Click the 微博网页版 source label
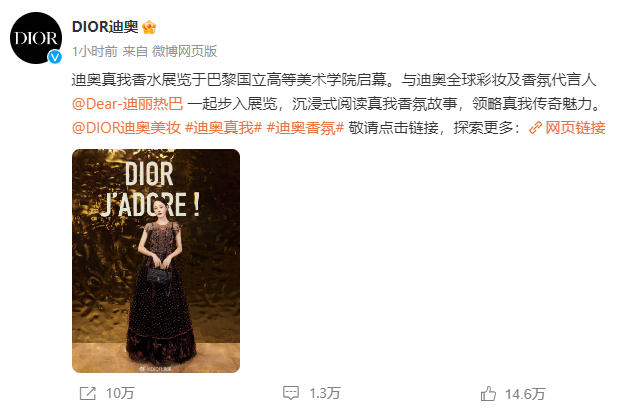Screen dimensions: 622x410 point(184,51)
